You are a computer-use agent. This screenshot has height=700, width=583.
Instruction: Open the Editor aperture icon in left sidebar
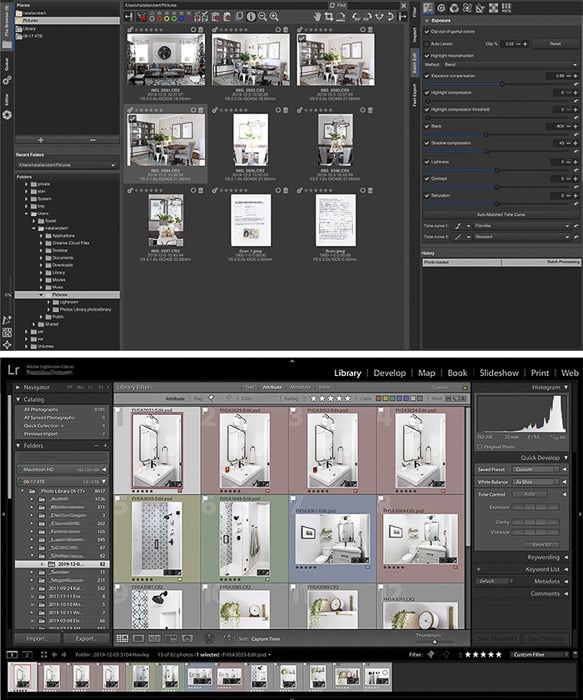tap(7, 115)
